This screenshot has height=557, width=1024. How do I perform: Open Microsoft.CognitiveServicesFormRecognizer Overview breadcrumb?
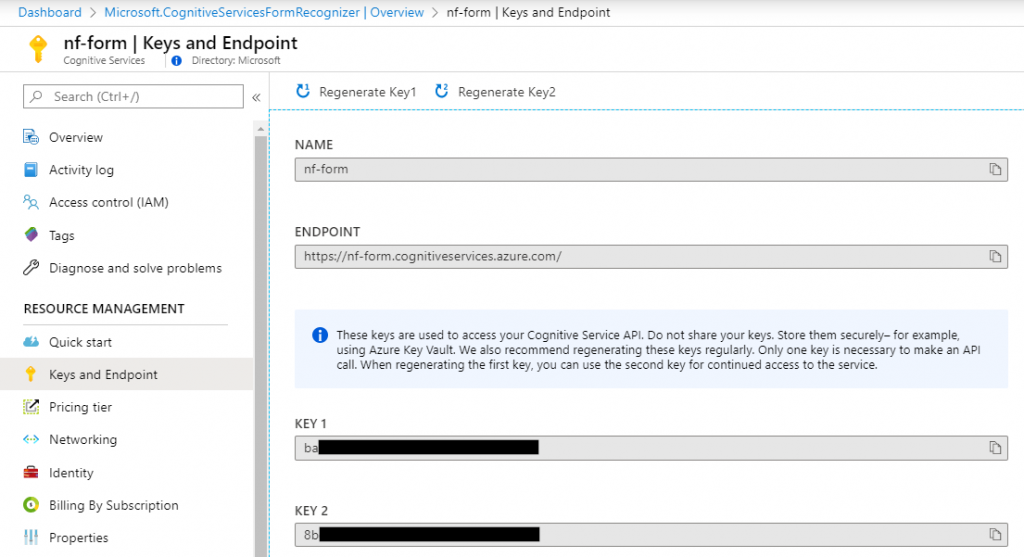point(264,12)
